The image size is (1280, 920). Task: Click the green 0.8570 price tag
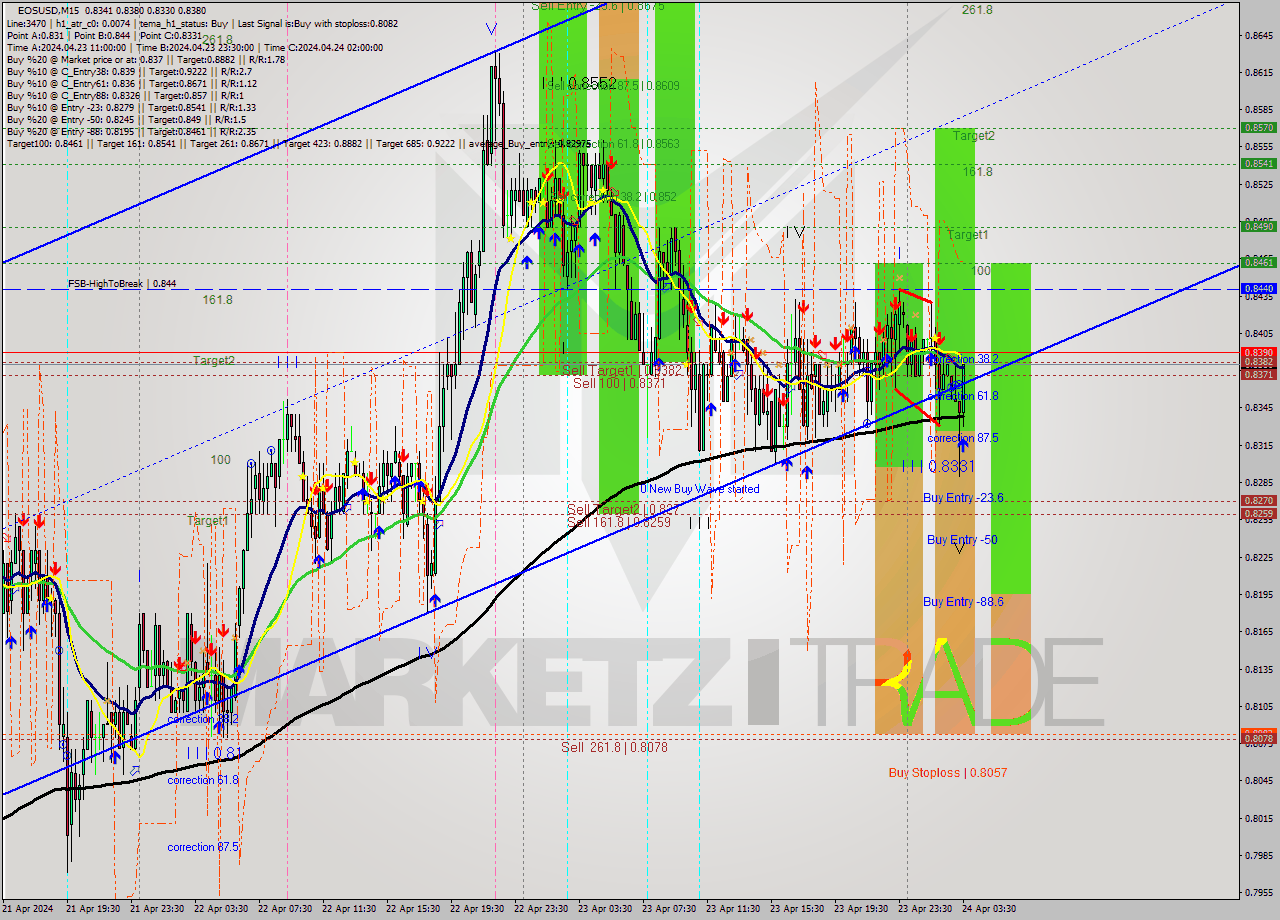tap(1258, 128)
